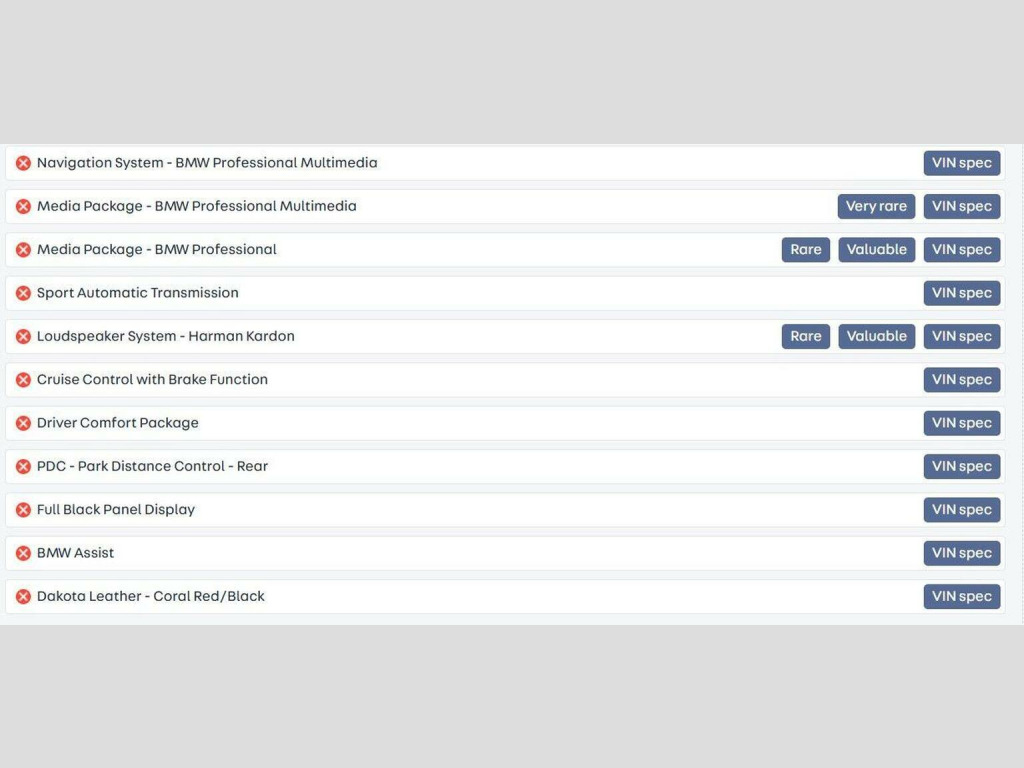Click the Very rare badge on Media Package
The height and width of the screenshot is (768, 1024).
coord(876,206)
